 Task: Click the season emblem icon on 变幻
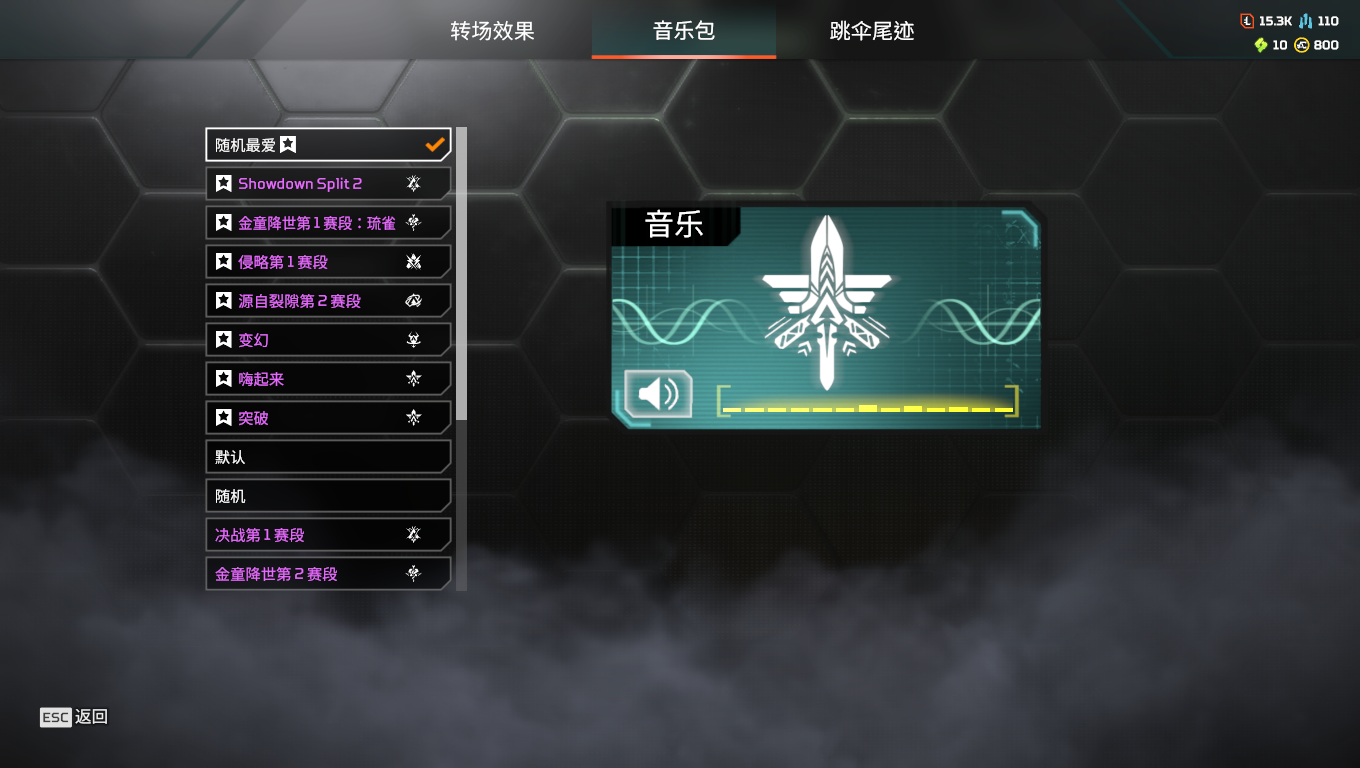(413, 340)
